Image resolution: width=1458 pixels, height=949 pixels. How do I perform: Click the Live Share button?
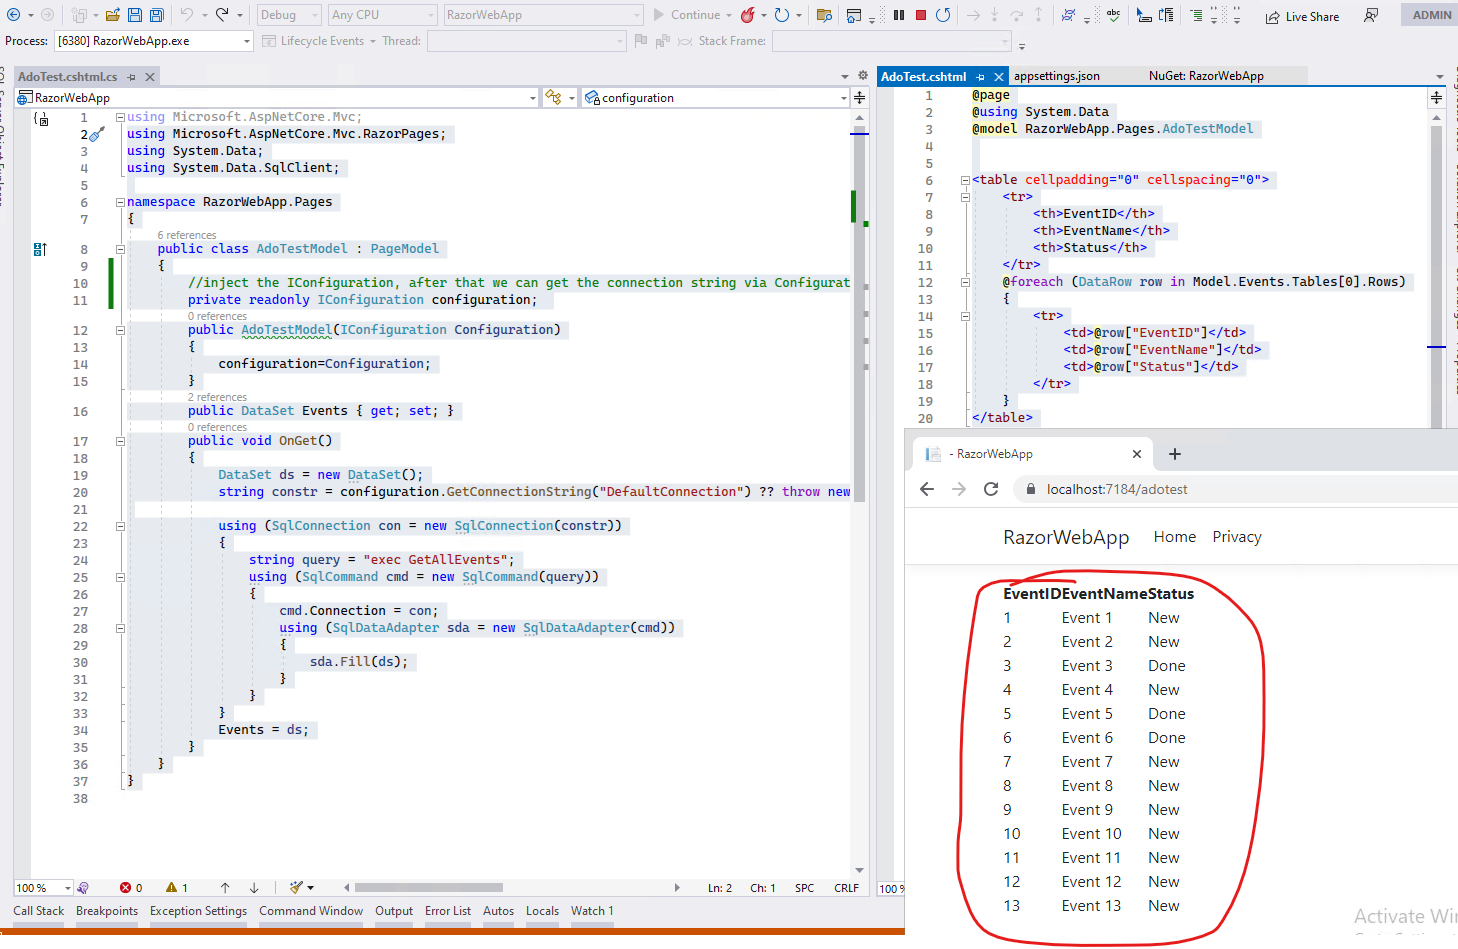coord(1302,16)
